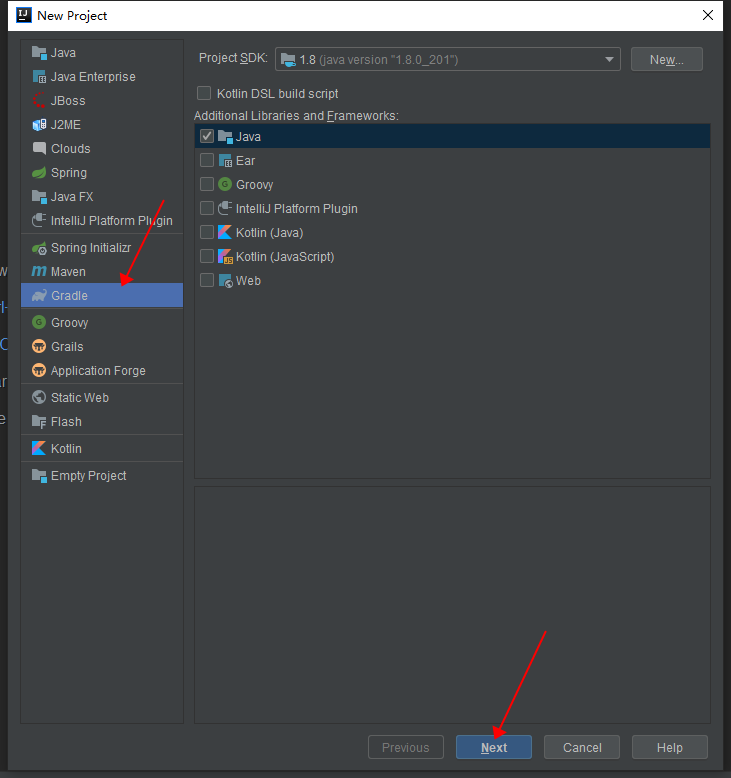Click the Groovy framework green icon
731x778 pixels.
(225, 185)
